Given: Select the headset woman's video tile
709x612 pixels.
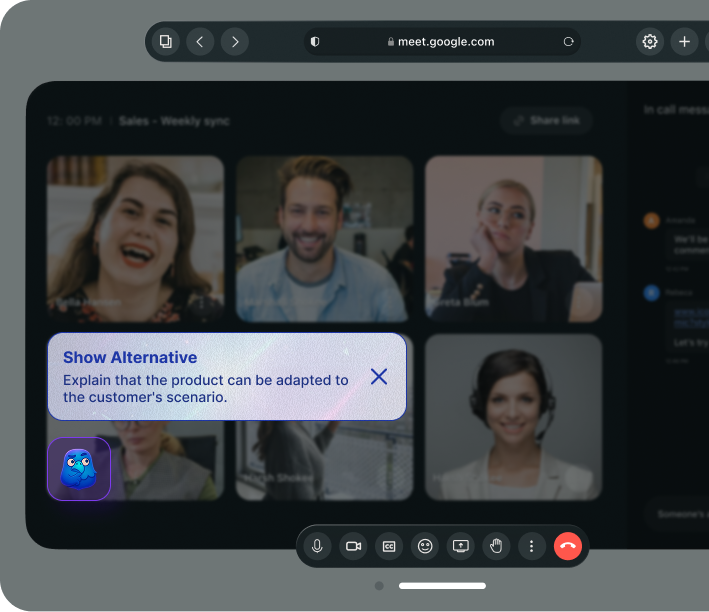Looking at the screenshot, I should [514, 417].
